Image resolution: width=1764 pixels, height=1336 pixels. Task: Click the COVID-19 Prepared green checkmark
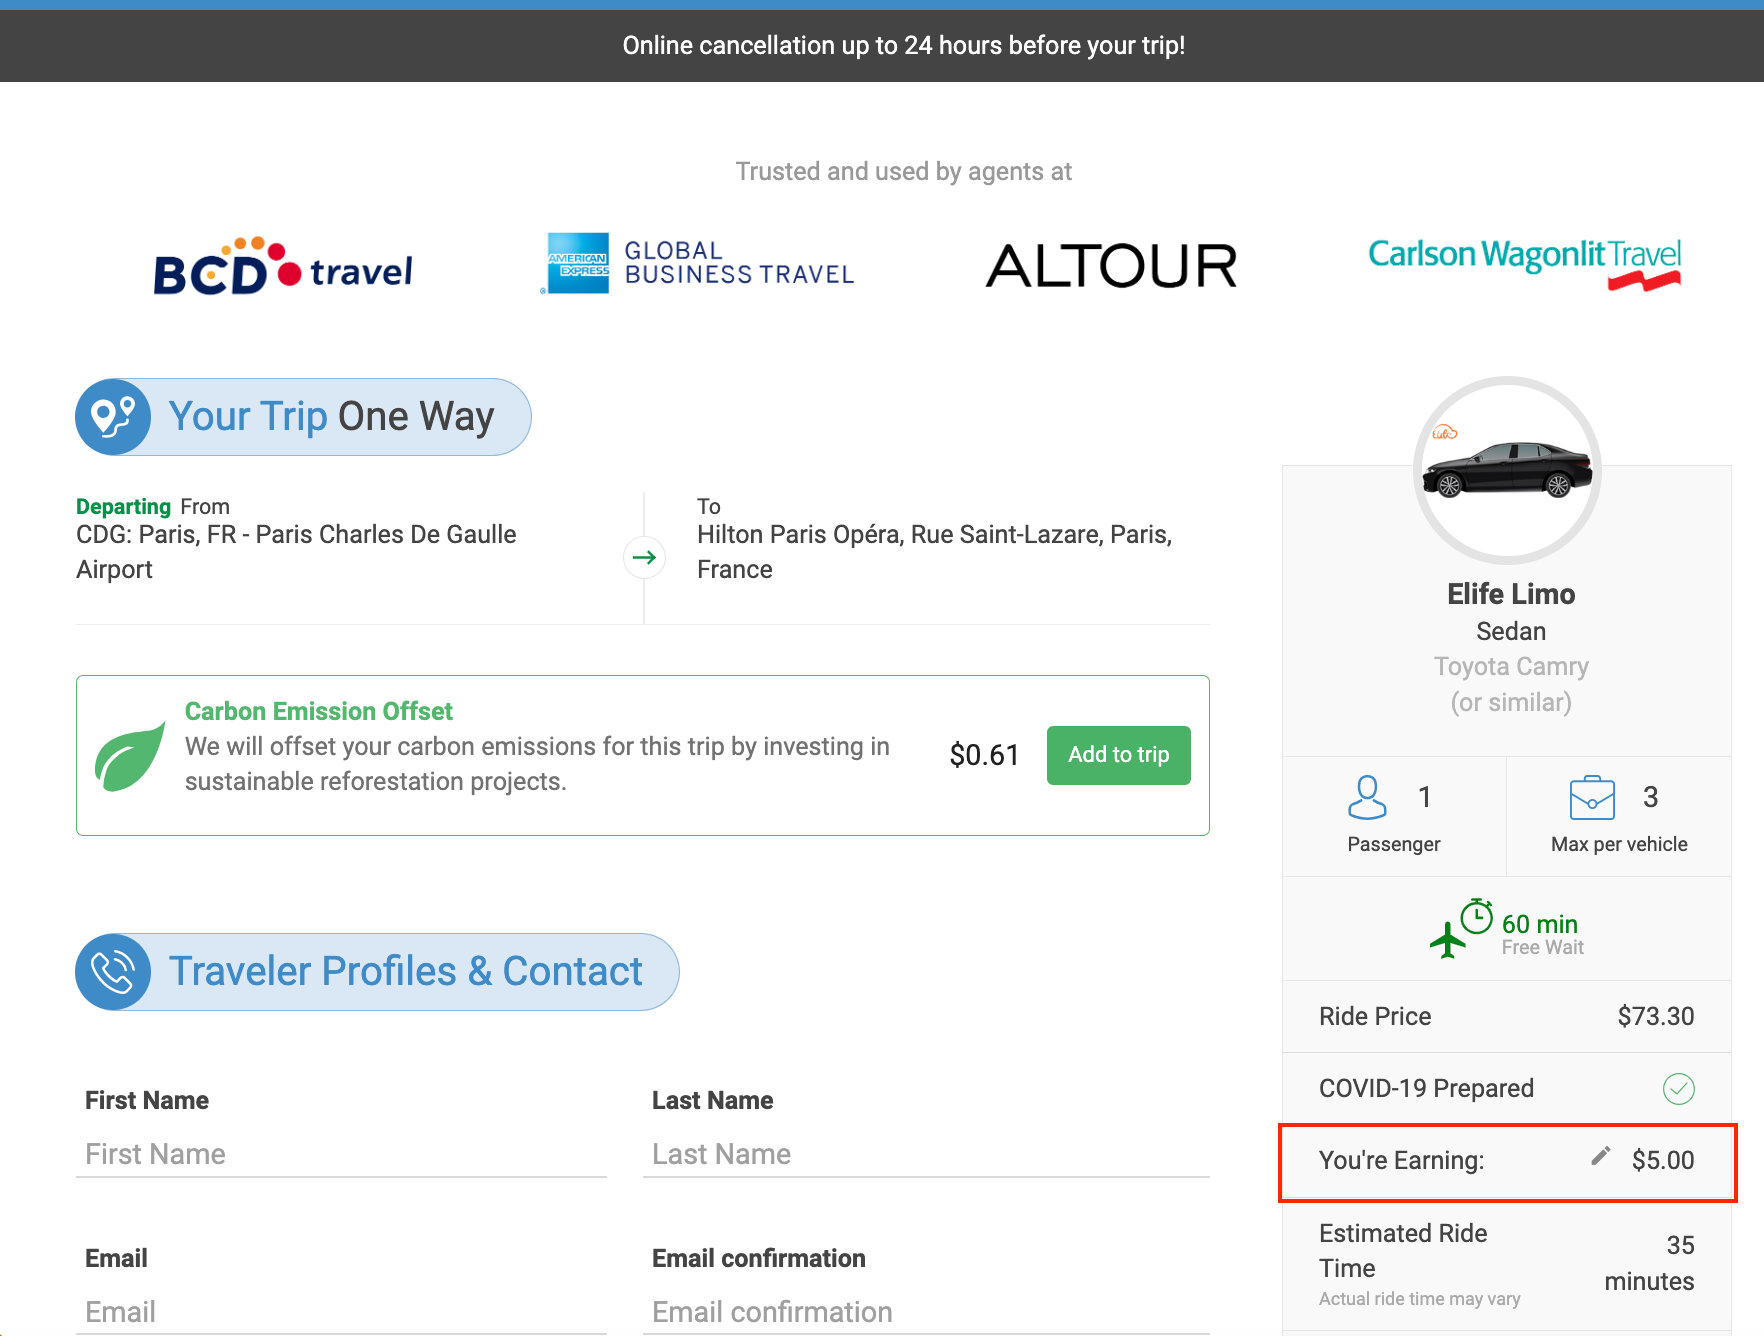(1678, 1088)
